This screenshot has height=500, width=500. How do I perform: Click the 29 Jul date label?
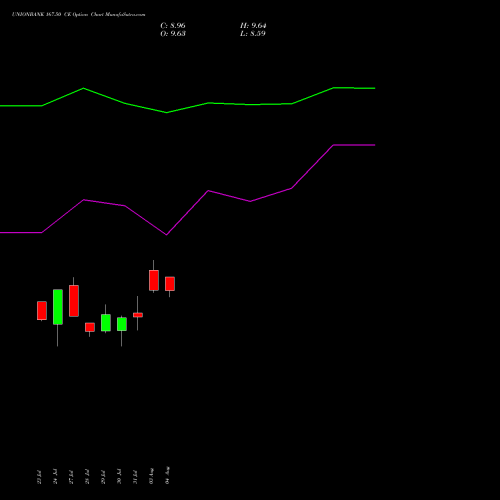coord(103,477)
